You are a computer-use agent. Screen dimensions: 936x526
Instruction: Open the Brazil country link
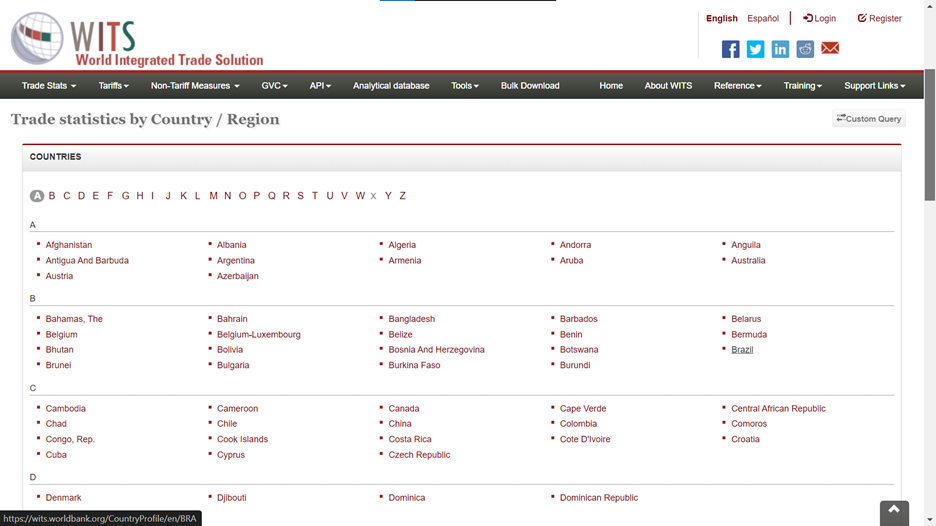742,350
